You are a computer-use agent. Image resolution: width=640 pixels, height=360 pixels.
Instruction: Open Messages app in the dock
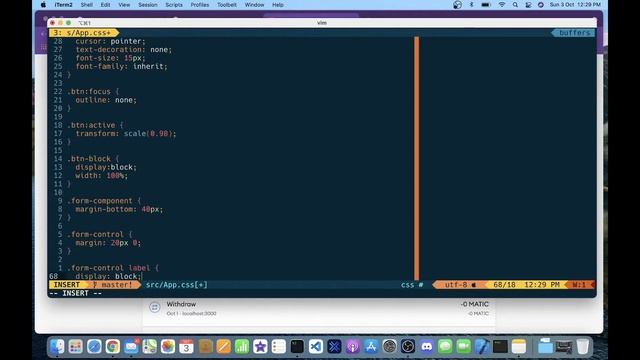tap(445, 347)
